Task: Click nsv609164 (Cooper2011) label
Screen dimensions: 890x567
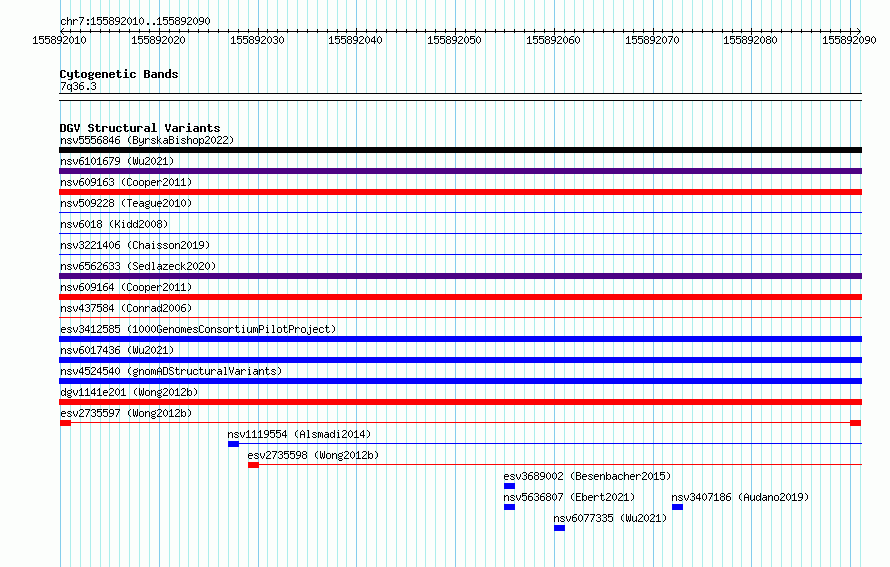Action: (x=126, y=287)
